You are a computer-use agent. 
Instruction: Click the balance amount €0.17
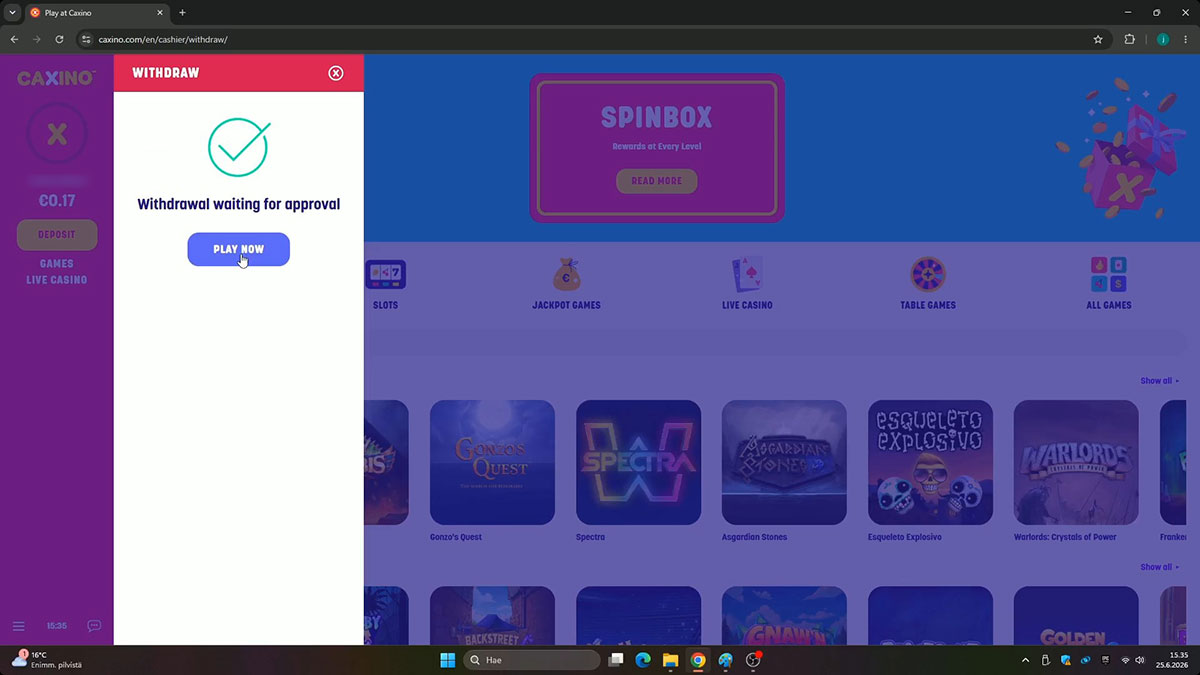tap(57, 201)
